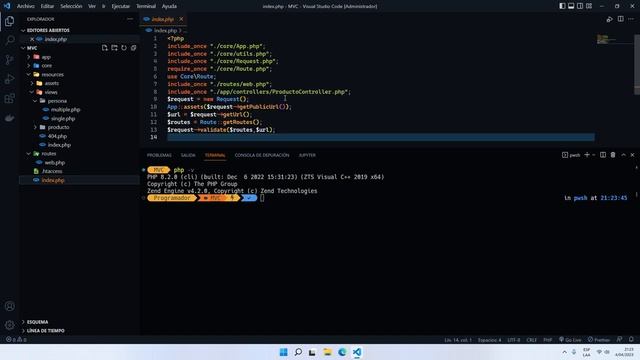This screenshot has width=640, height=360.
Task: Add a new terminal with plus icon
Action: 587,155
